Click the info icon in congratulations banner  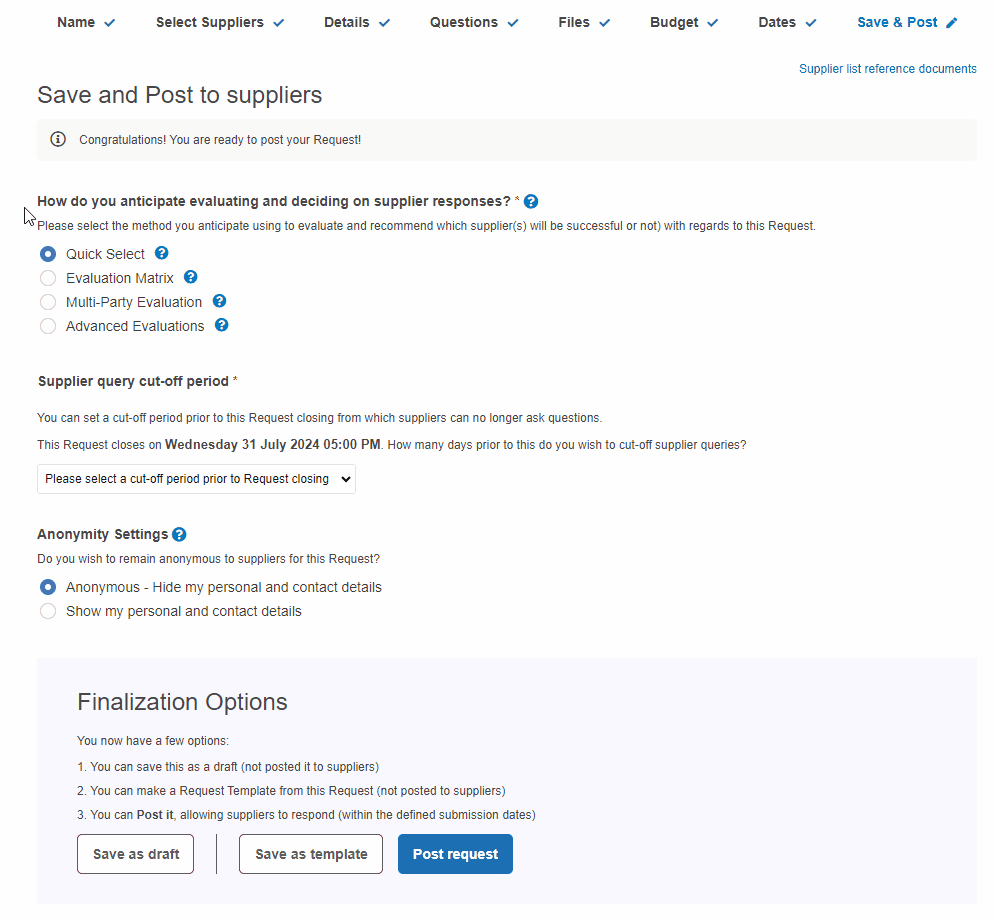58,139
